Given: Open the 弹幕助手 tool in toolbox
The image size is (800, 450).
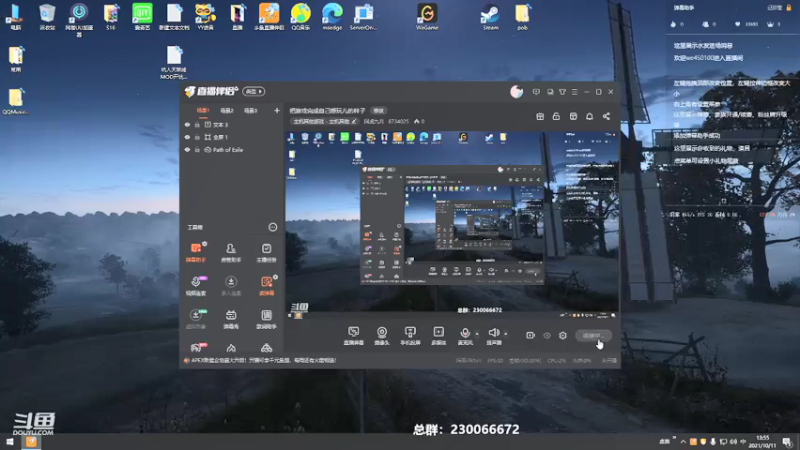Looking at the screenshot, I should pyautogui.click(x=196, y=252).
